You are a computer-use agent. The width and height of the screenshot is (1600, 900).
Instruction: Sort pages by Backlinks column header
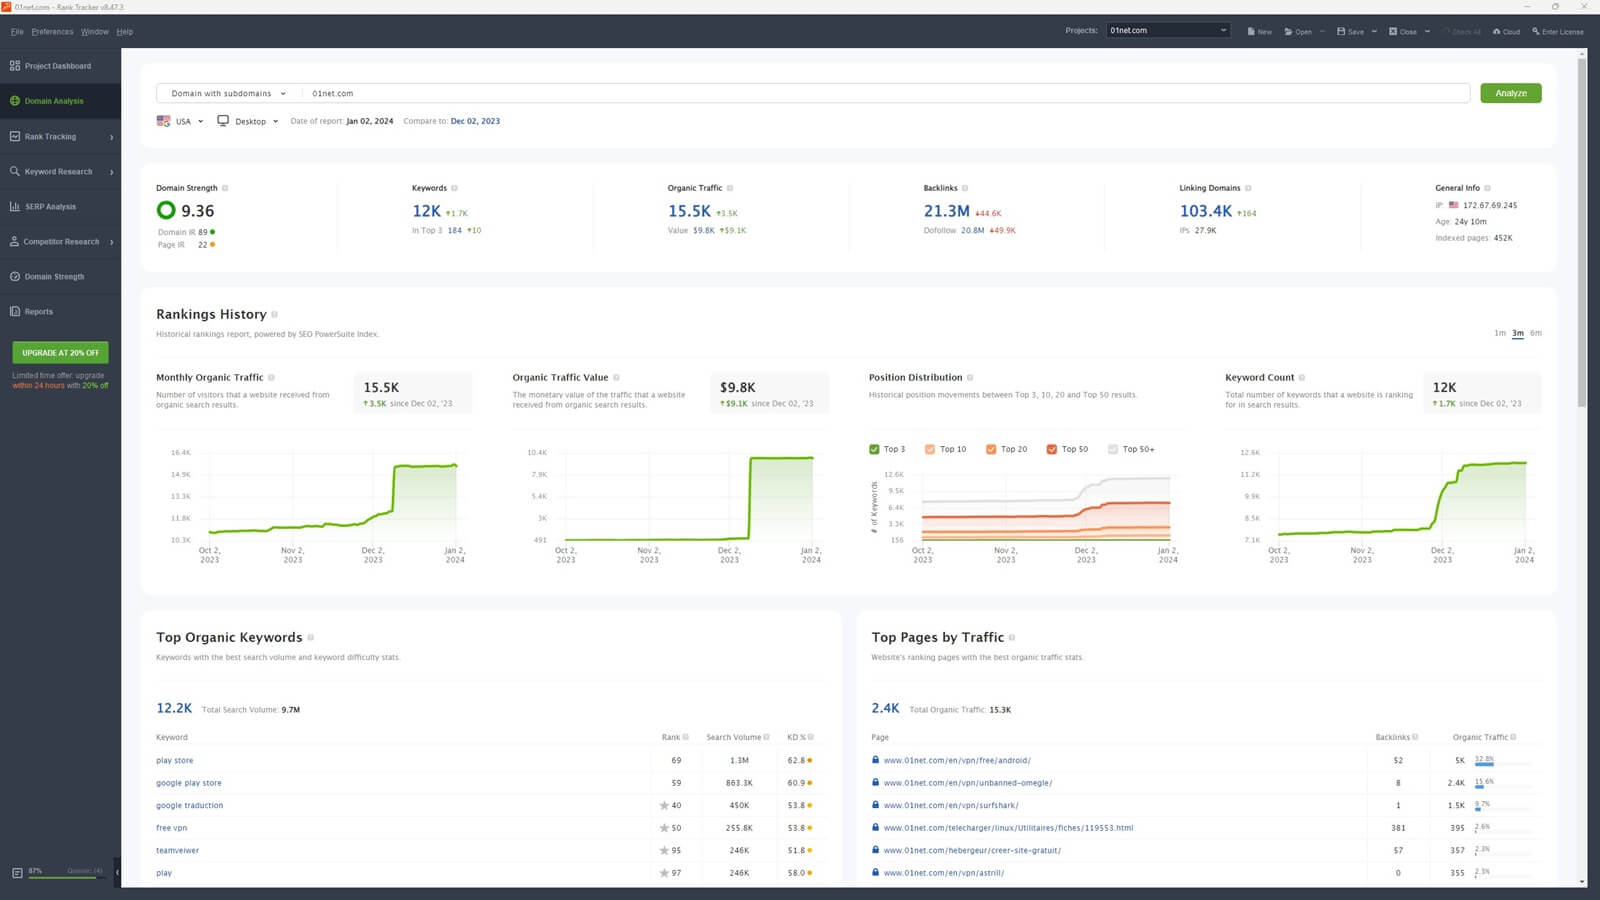(1392, 737)
